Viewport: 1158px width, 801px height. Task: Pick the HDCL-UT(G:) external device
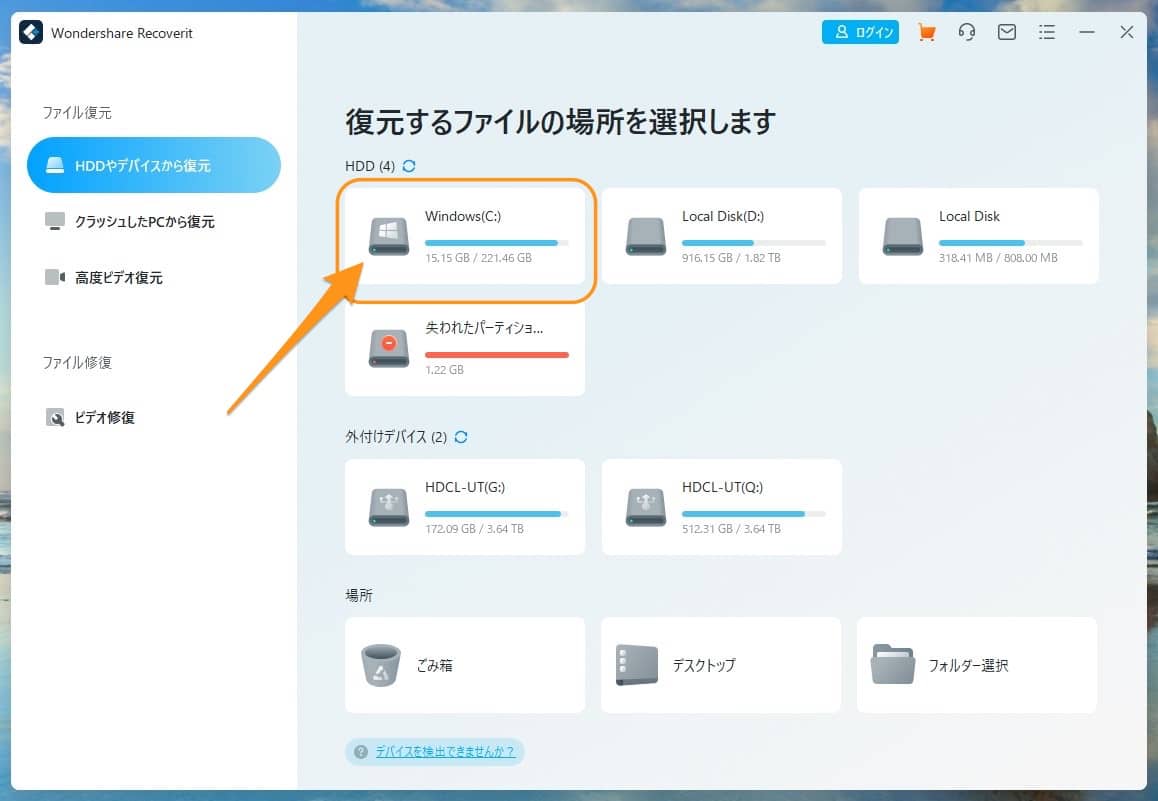click(x=465, y=507)
